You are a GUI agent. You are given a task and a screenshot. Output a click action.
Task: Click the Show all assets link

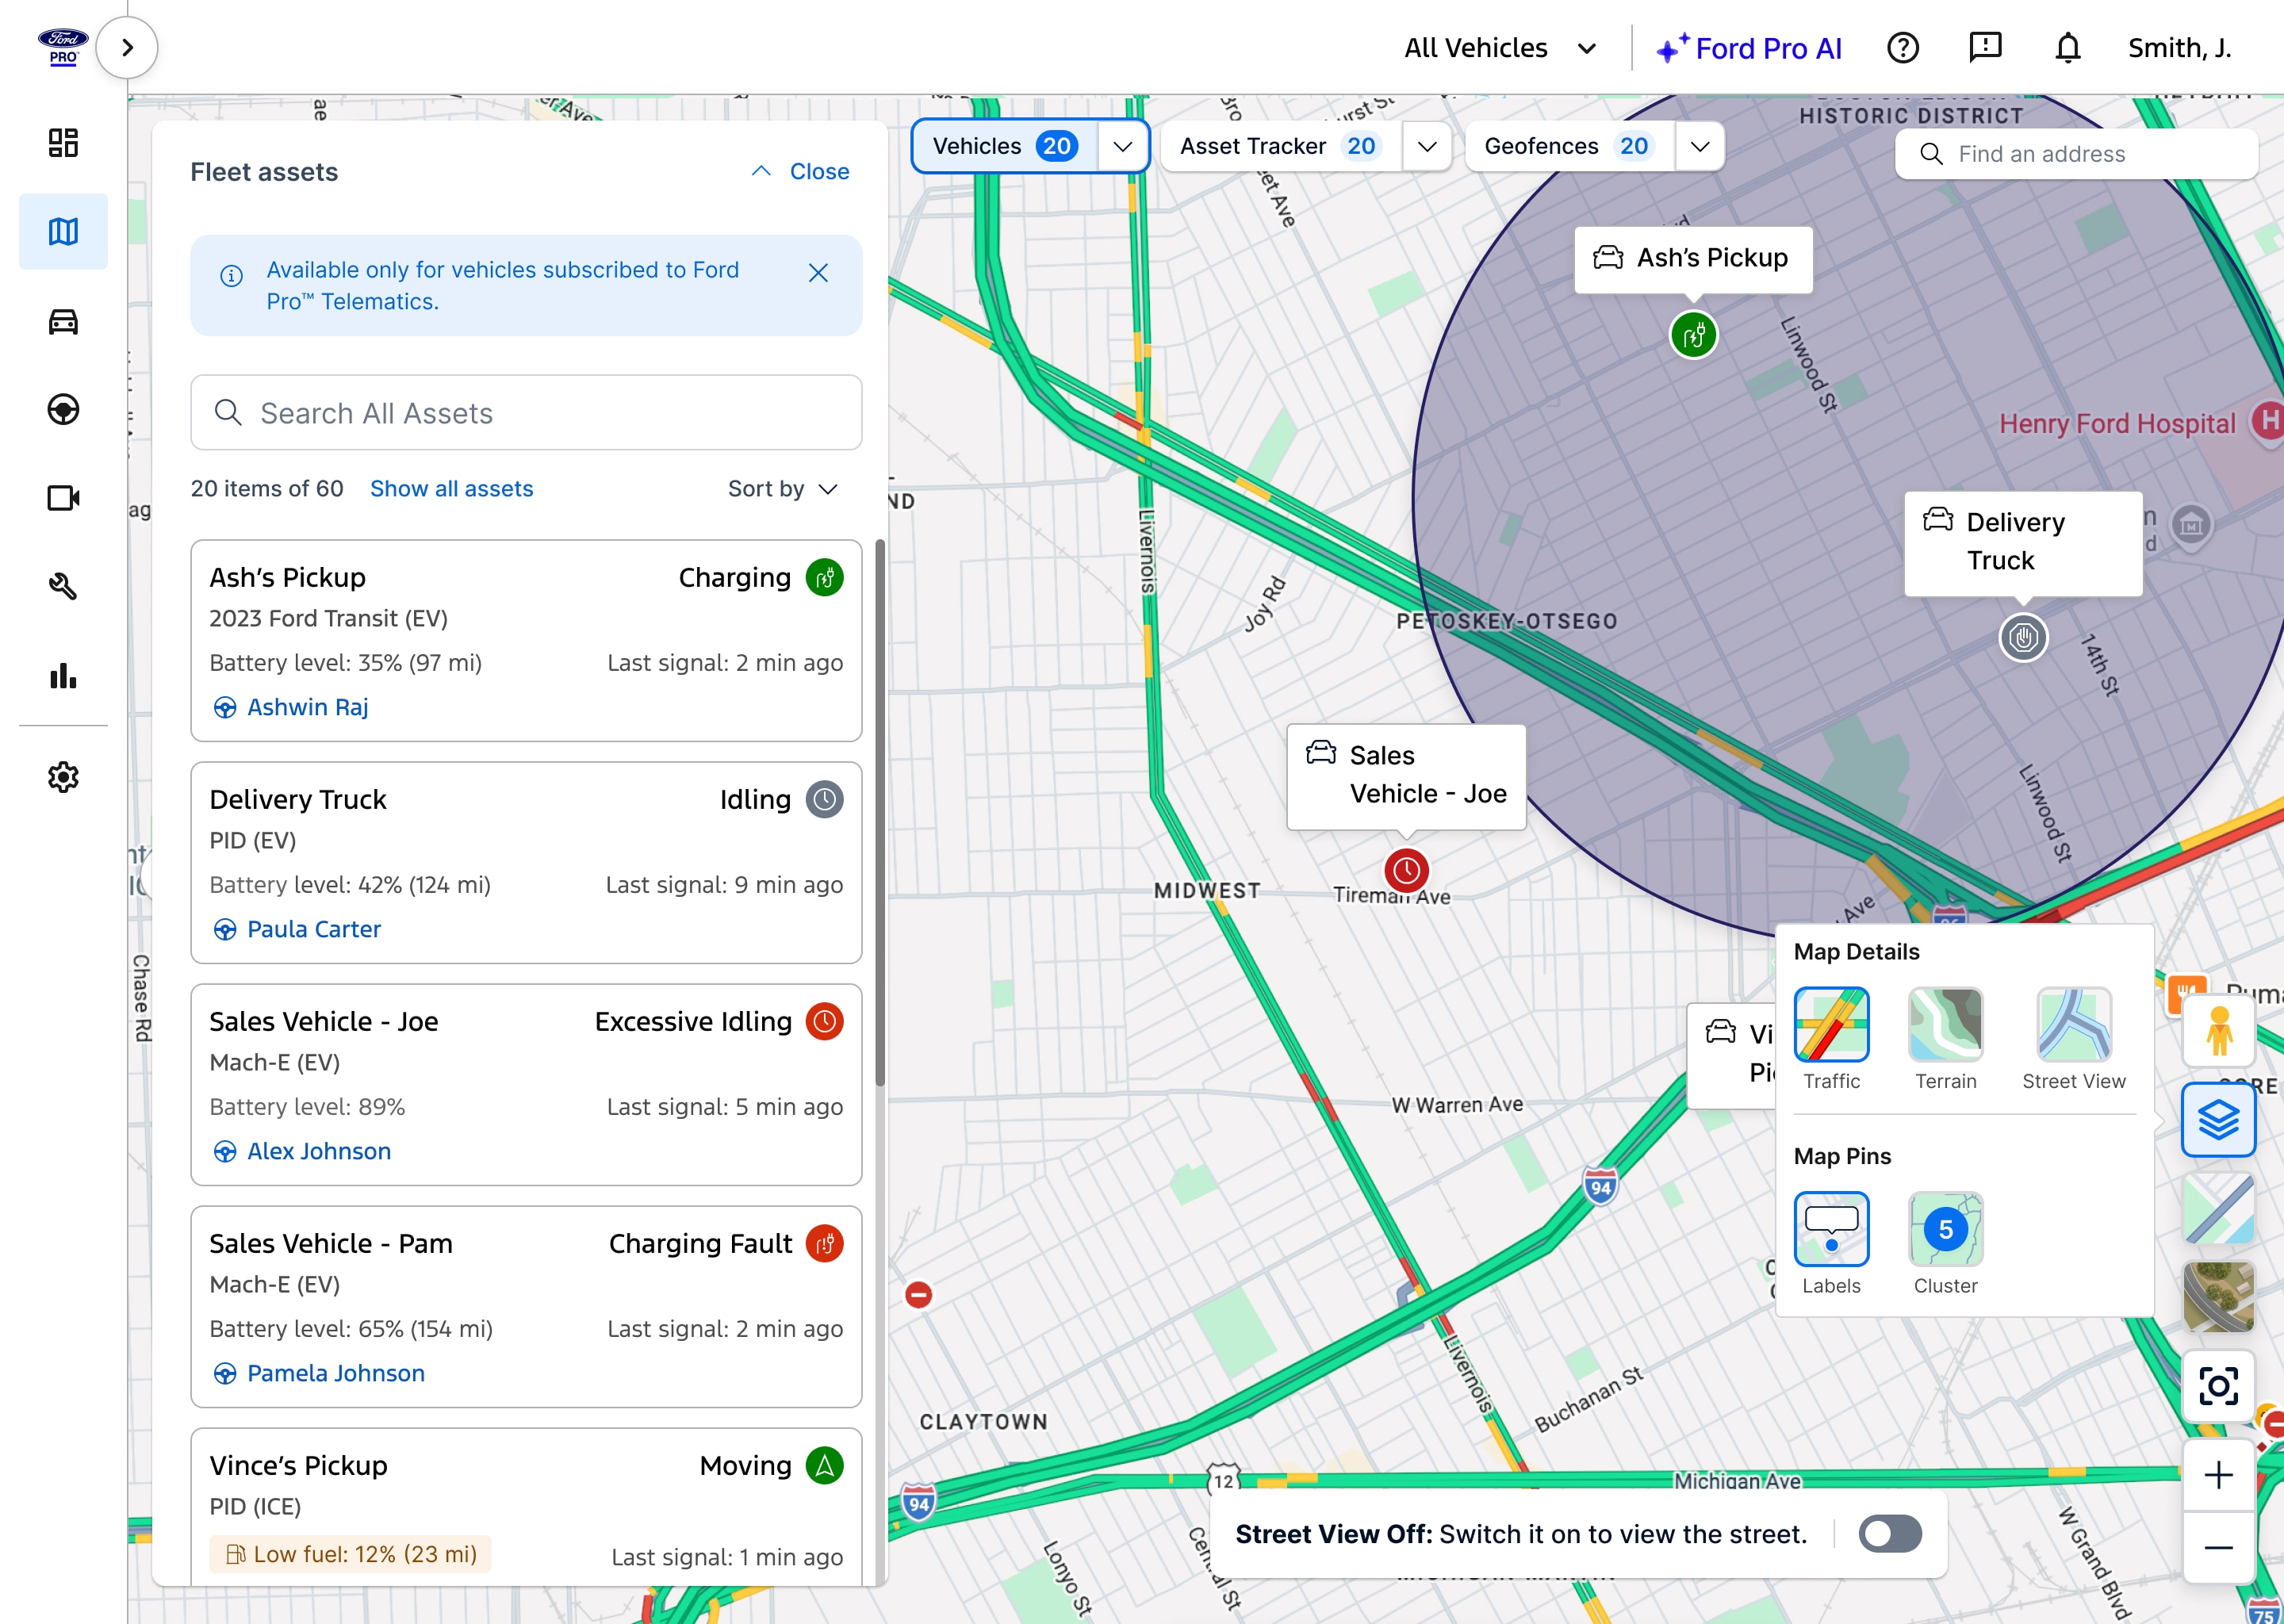click(452, 489)
